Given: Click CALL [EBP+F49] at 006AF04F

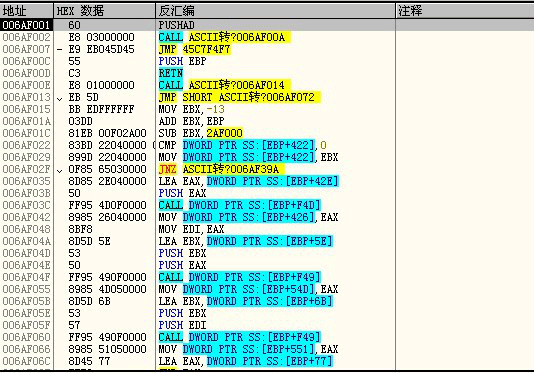Looking at the screenshot, I should (239, 277).
